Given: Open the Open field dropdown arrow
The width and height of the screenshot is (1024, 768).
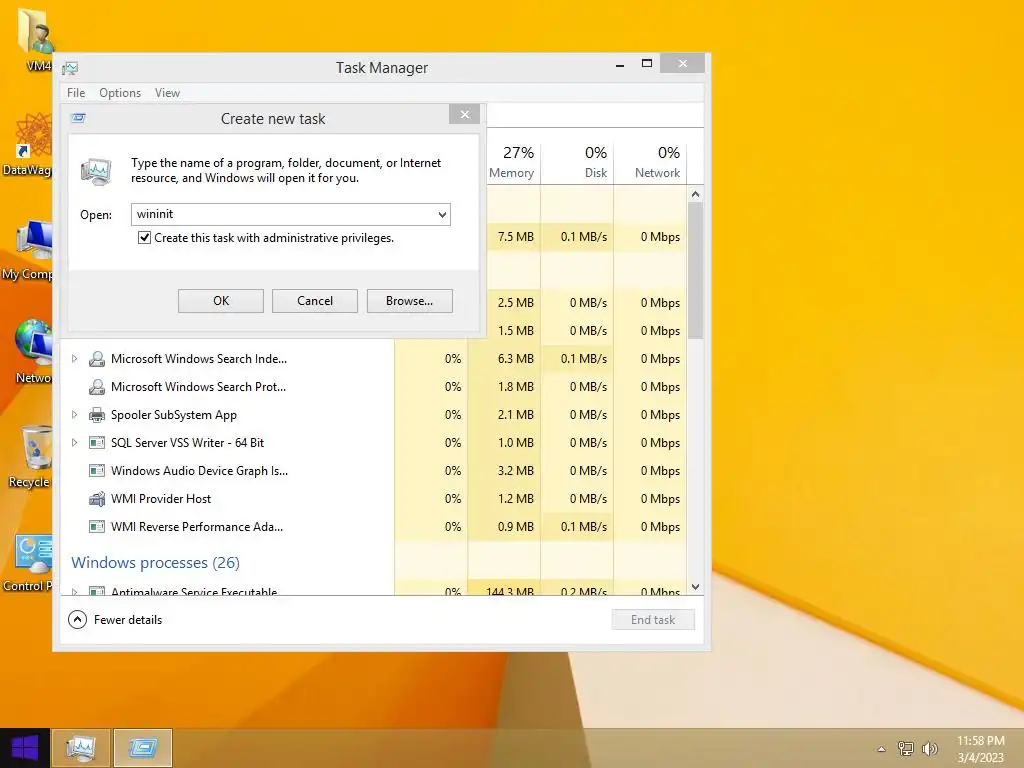Looking at the screenshot, I should 442,214.
